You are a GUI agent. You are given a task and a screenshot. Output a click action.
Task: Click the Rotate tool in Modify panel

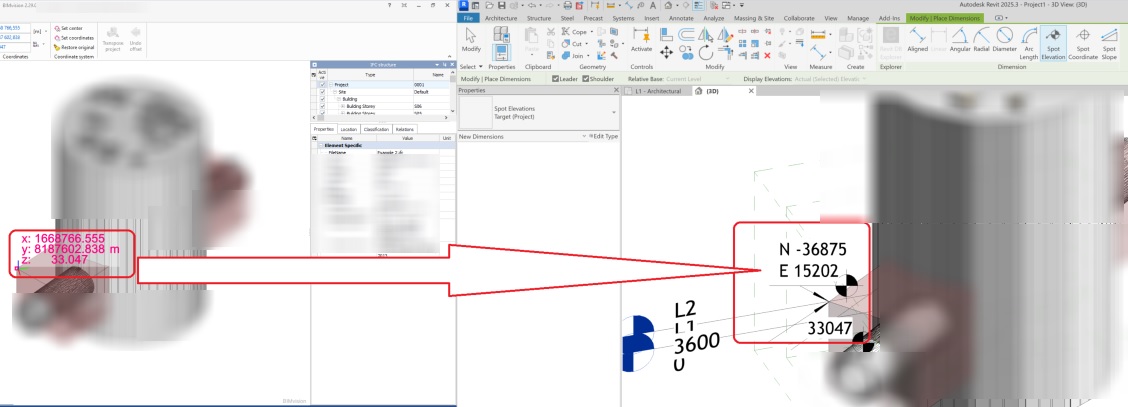click(x=706, y=52)
